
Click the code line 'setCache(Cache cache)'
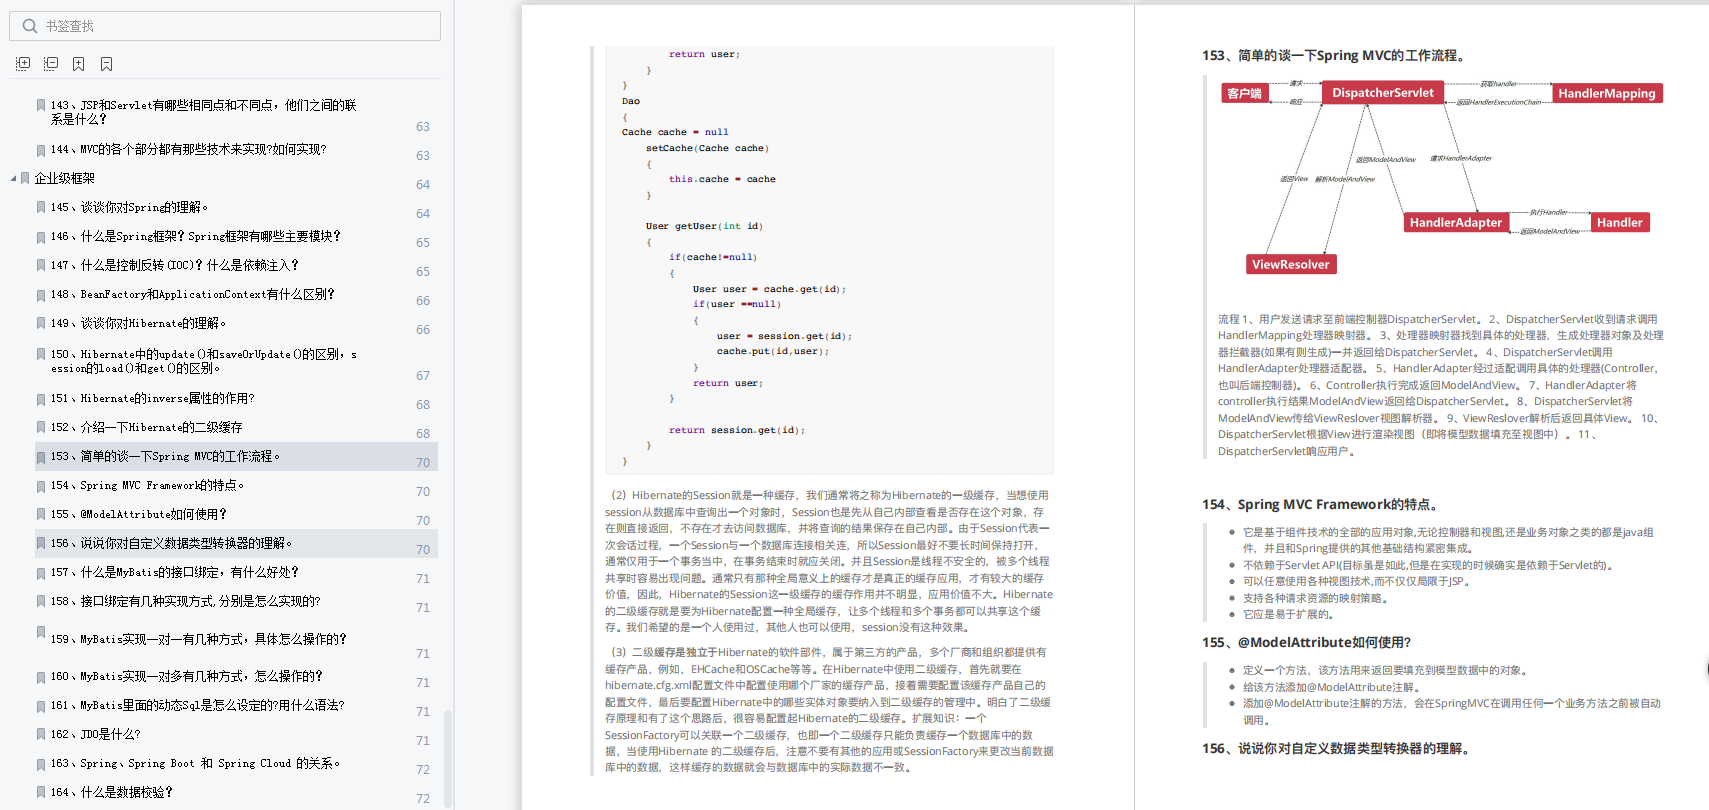[707, 148]
